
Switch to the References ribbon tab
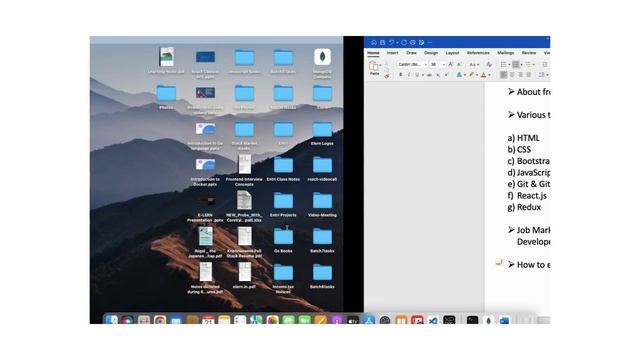(x=478, y=53)
